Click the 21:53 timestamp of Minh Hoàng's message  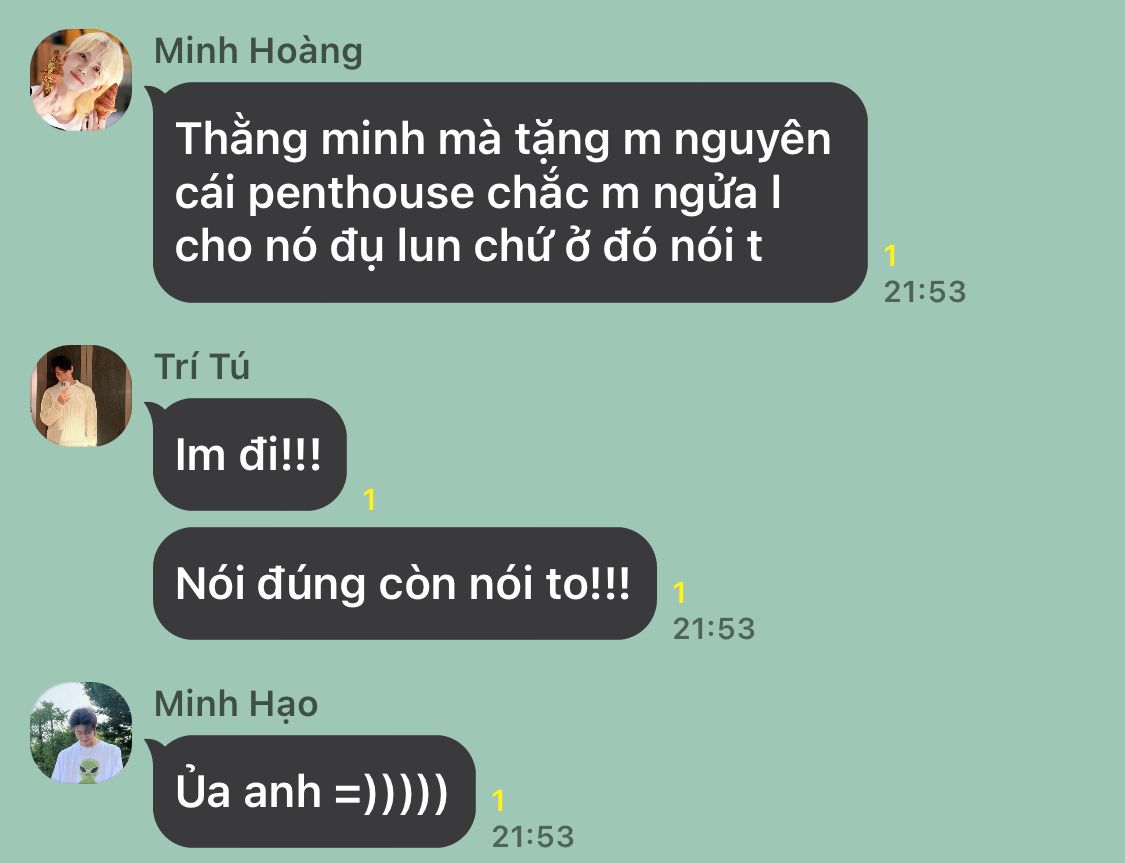click(925, 292)
